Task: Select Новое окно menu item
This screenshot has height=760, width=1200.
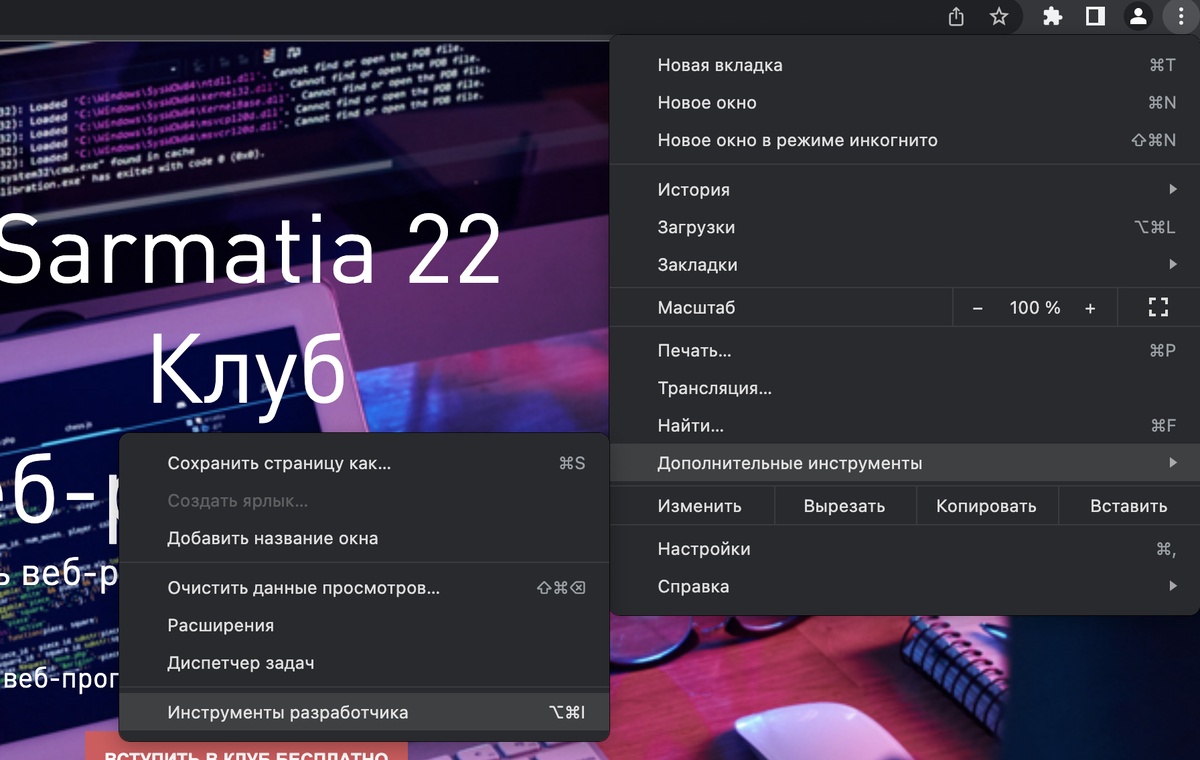Action: (x=904, y=103)
